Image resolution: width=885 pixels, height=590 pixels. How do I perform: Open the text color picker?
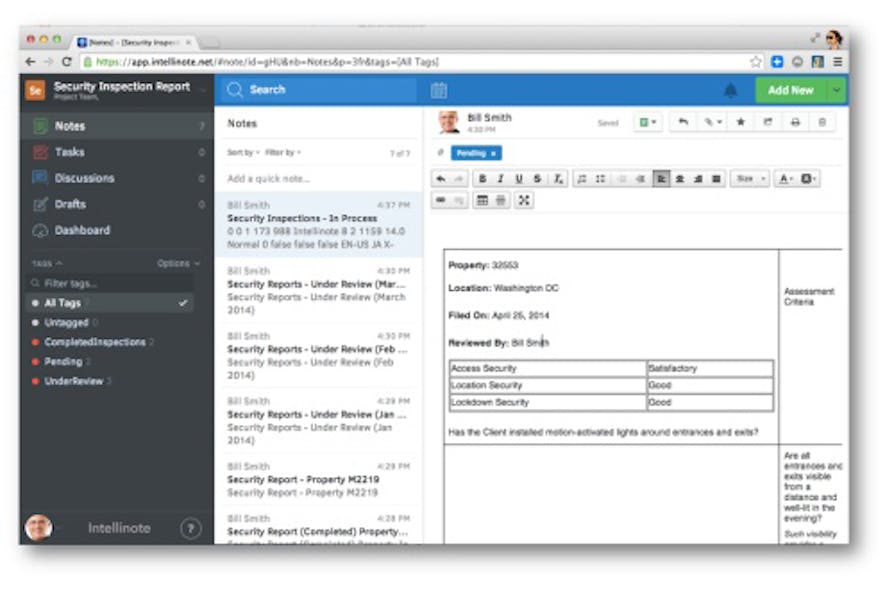pos(786,179)
